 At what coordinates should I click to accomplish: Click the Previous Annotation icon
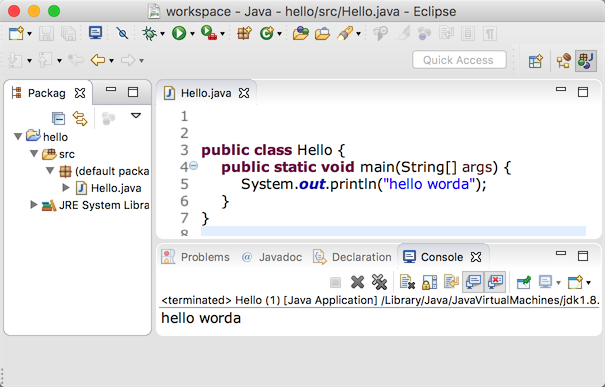pos(45,60)
